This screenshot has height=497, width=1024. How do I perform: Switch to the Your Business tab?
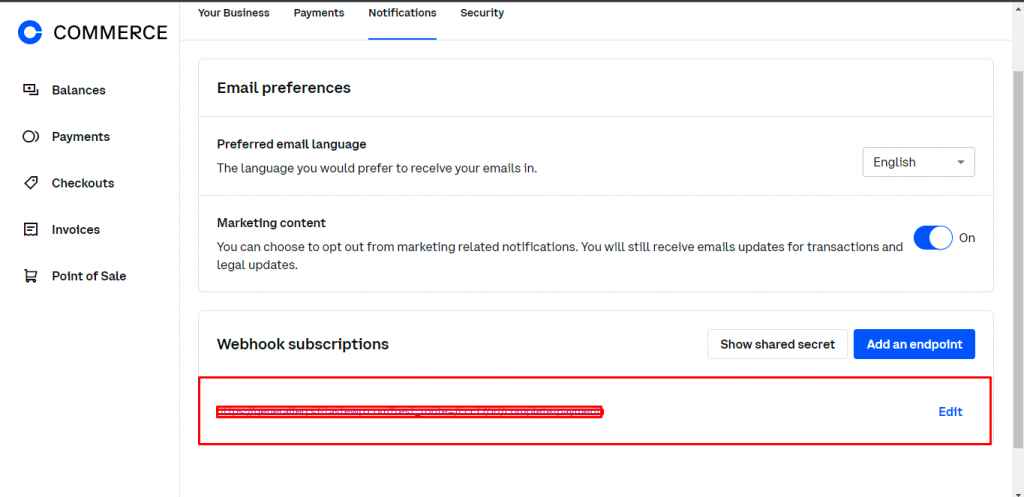pos(234,13)
